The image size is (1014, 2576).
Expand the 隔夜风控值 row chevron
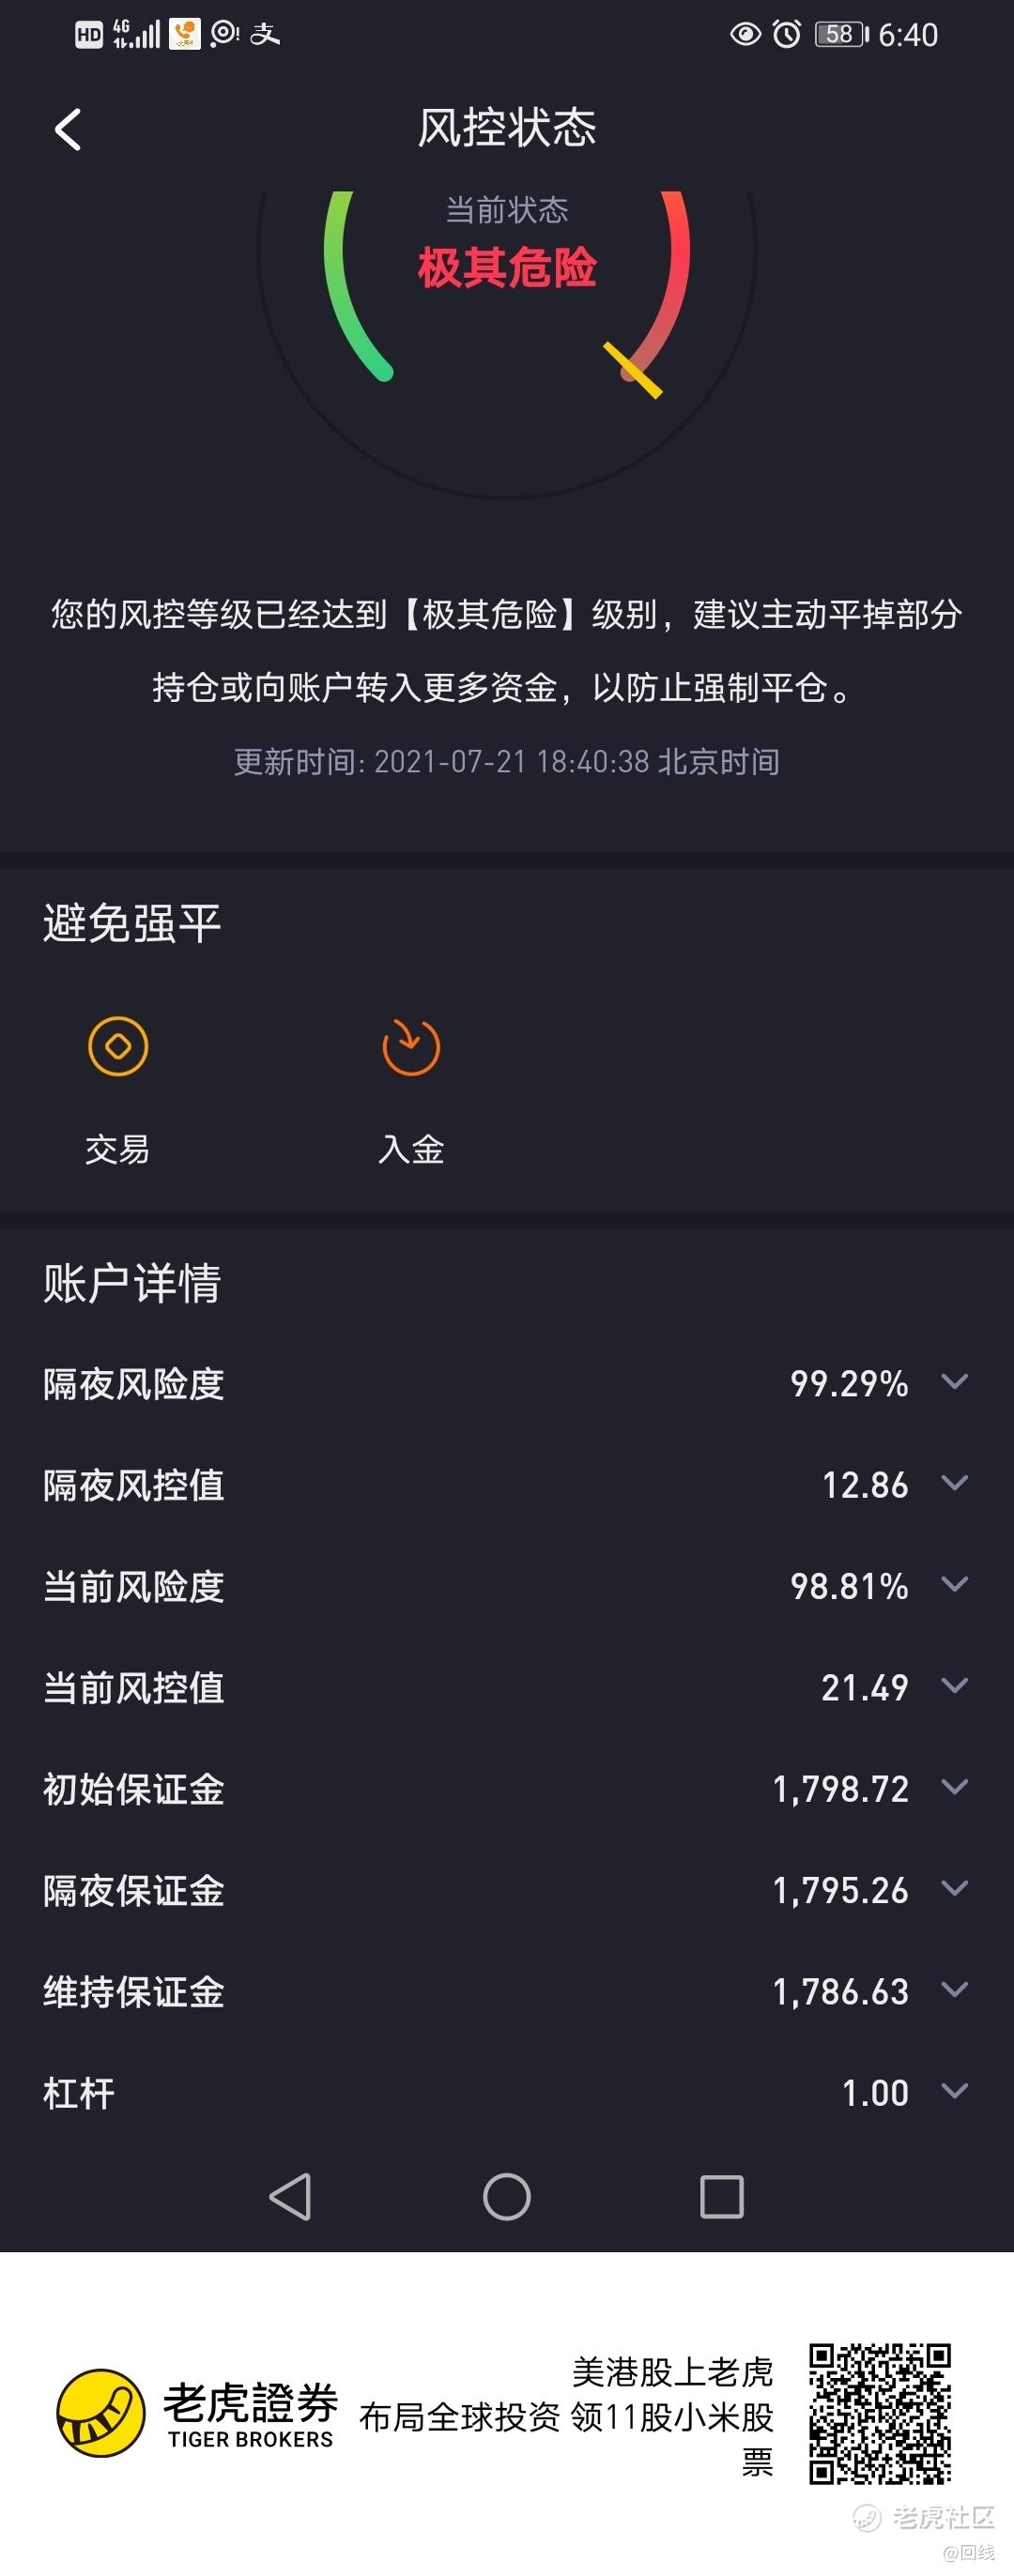(955, 1483)
